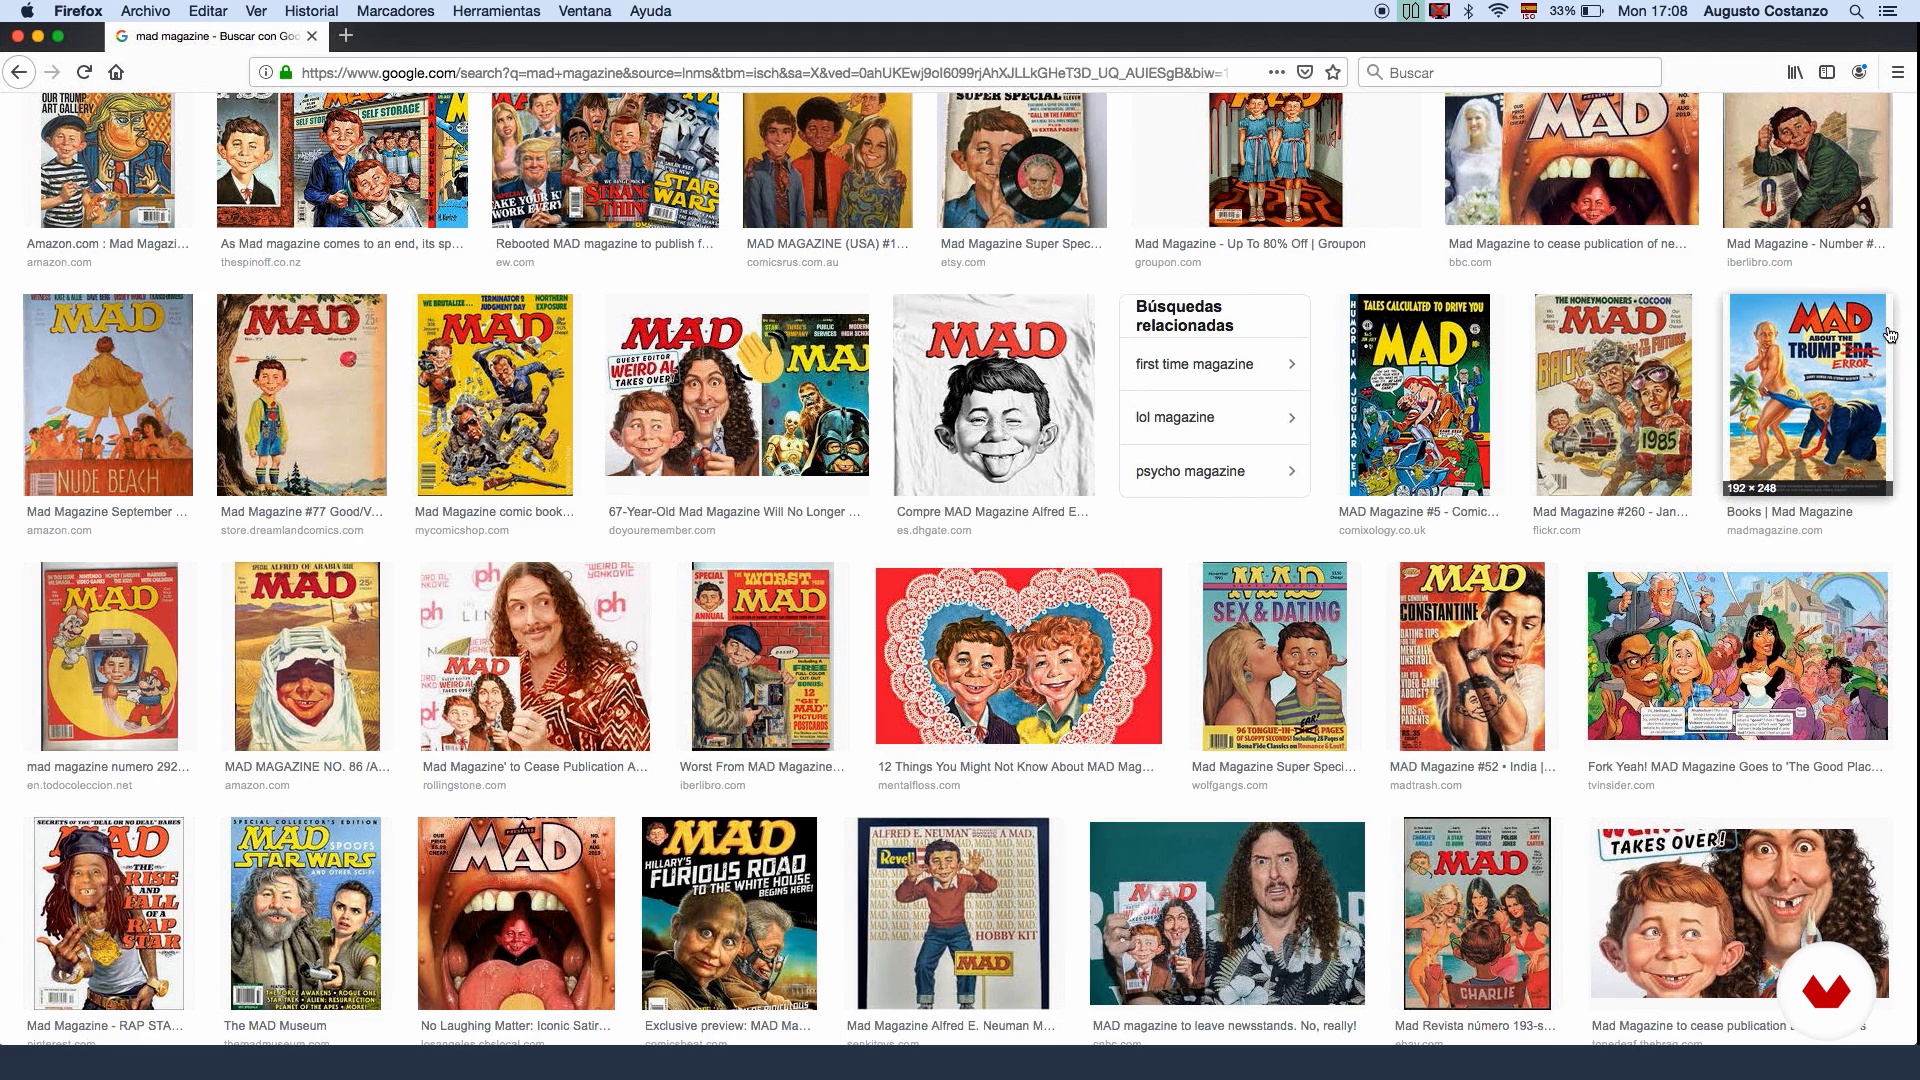The height and width of the screenshot is (1080, 1920).
Task: Open Worst From MAD annual cover thumbnail
Action: tap(762, 656)
